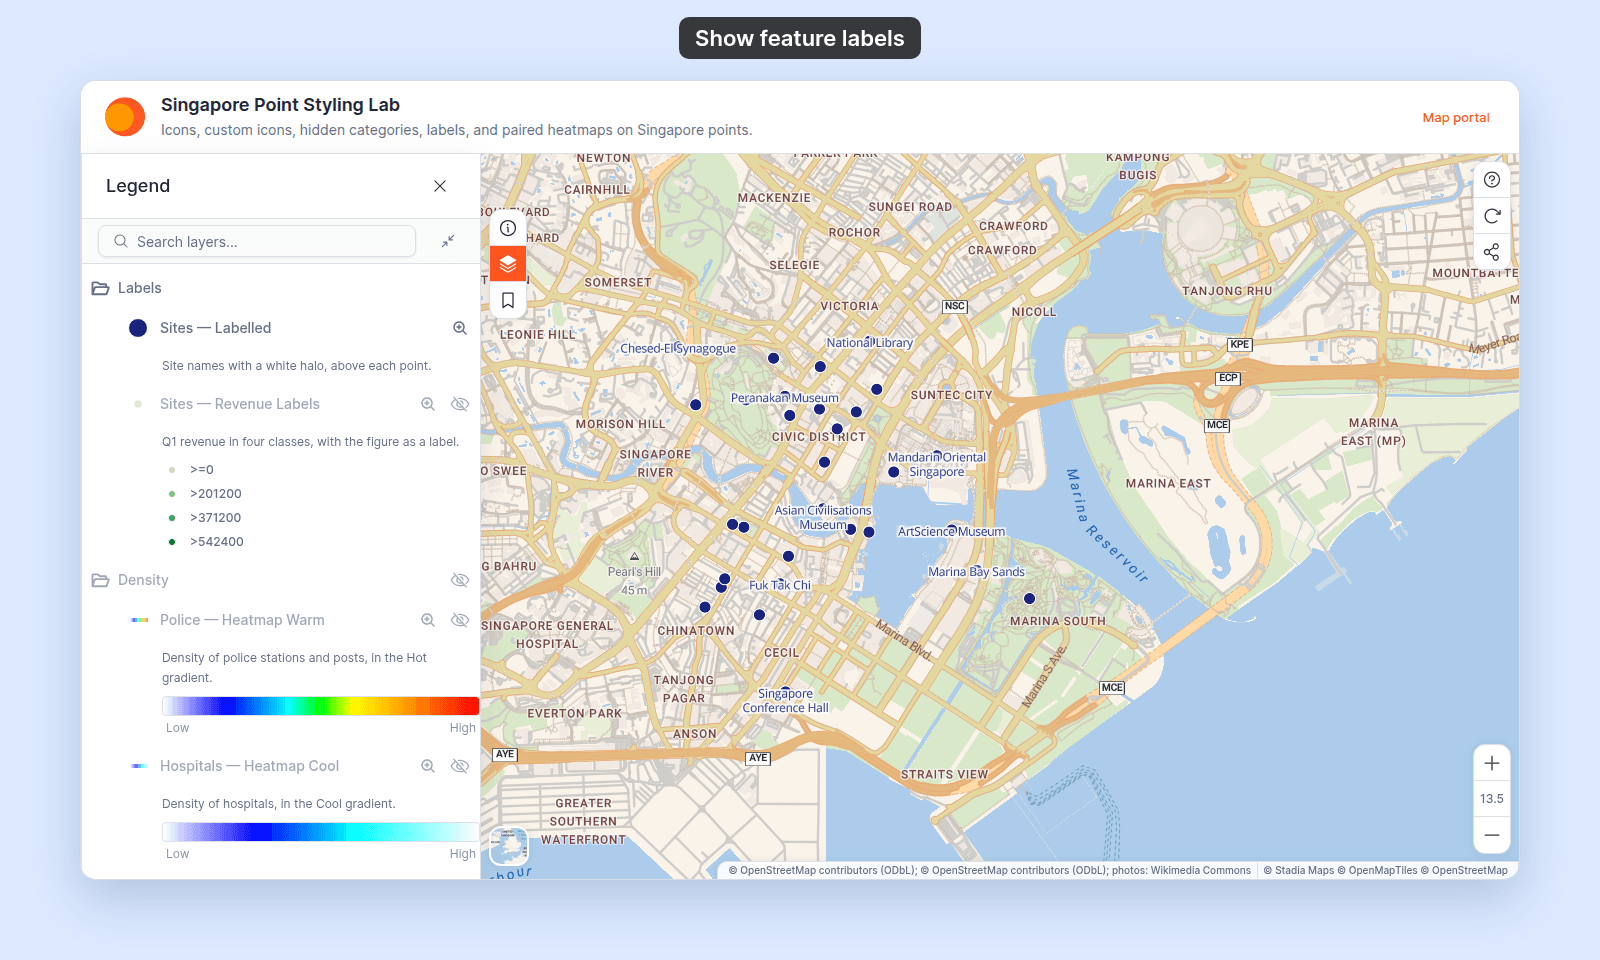Zoom out with the minus button
The width and height of the screenshot is (1600, 960).
pyautogui.click(x=1492, y=835)
